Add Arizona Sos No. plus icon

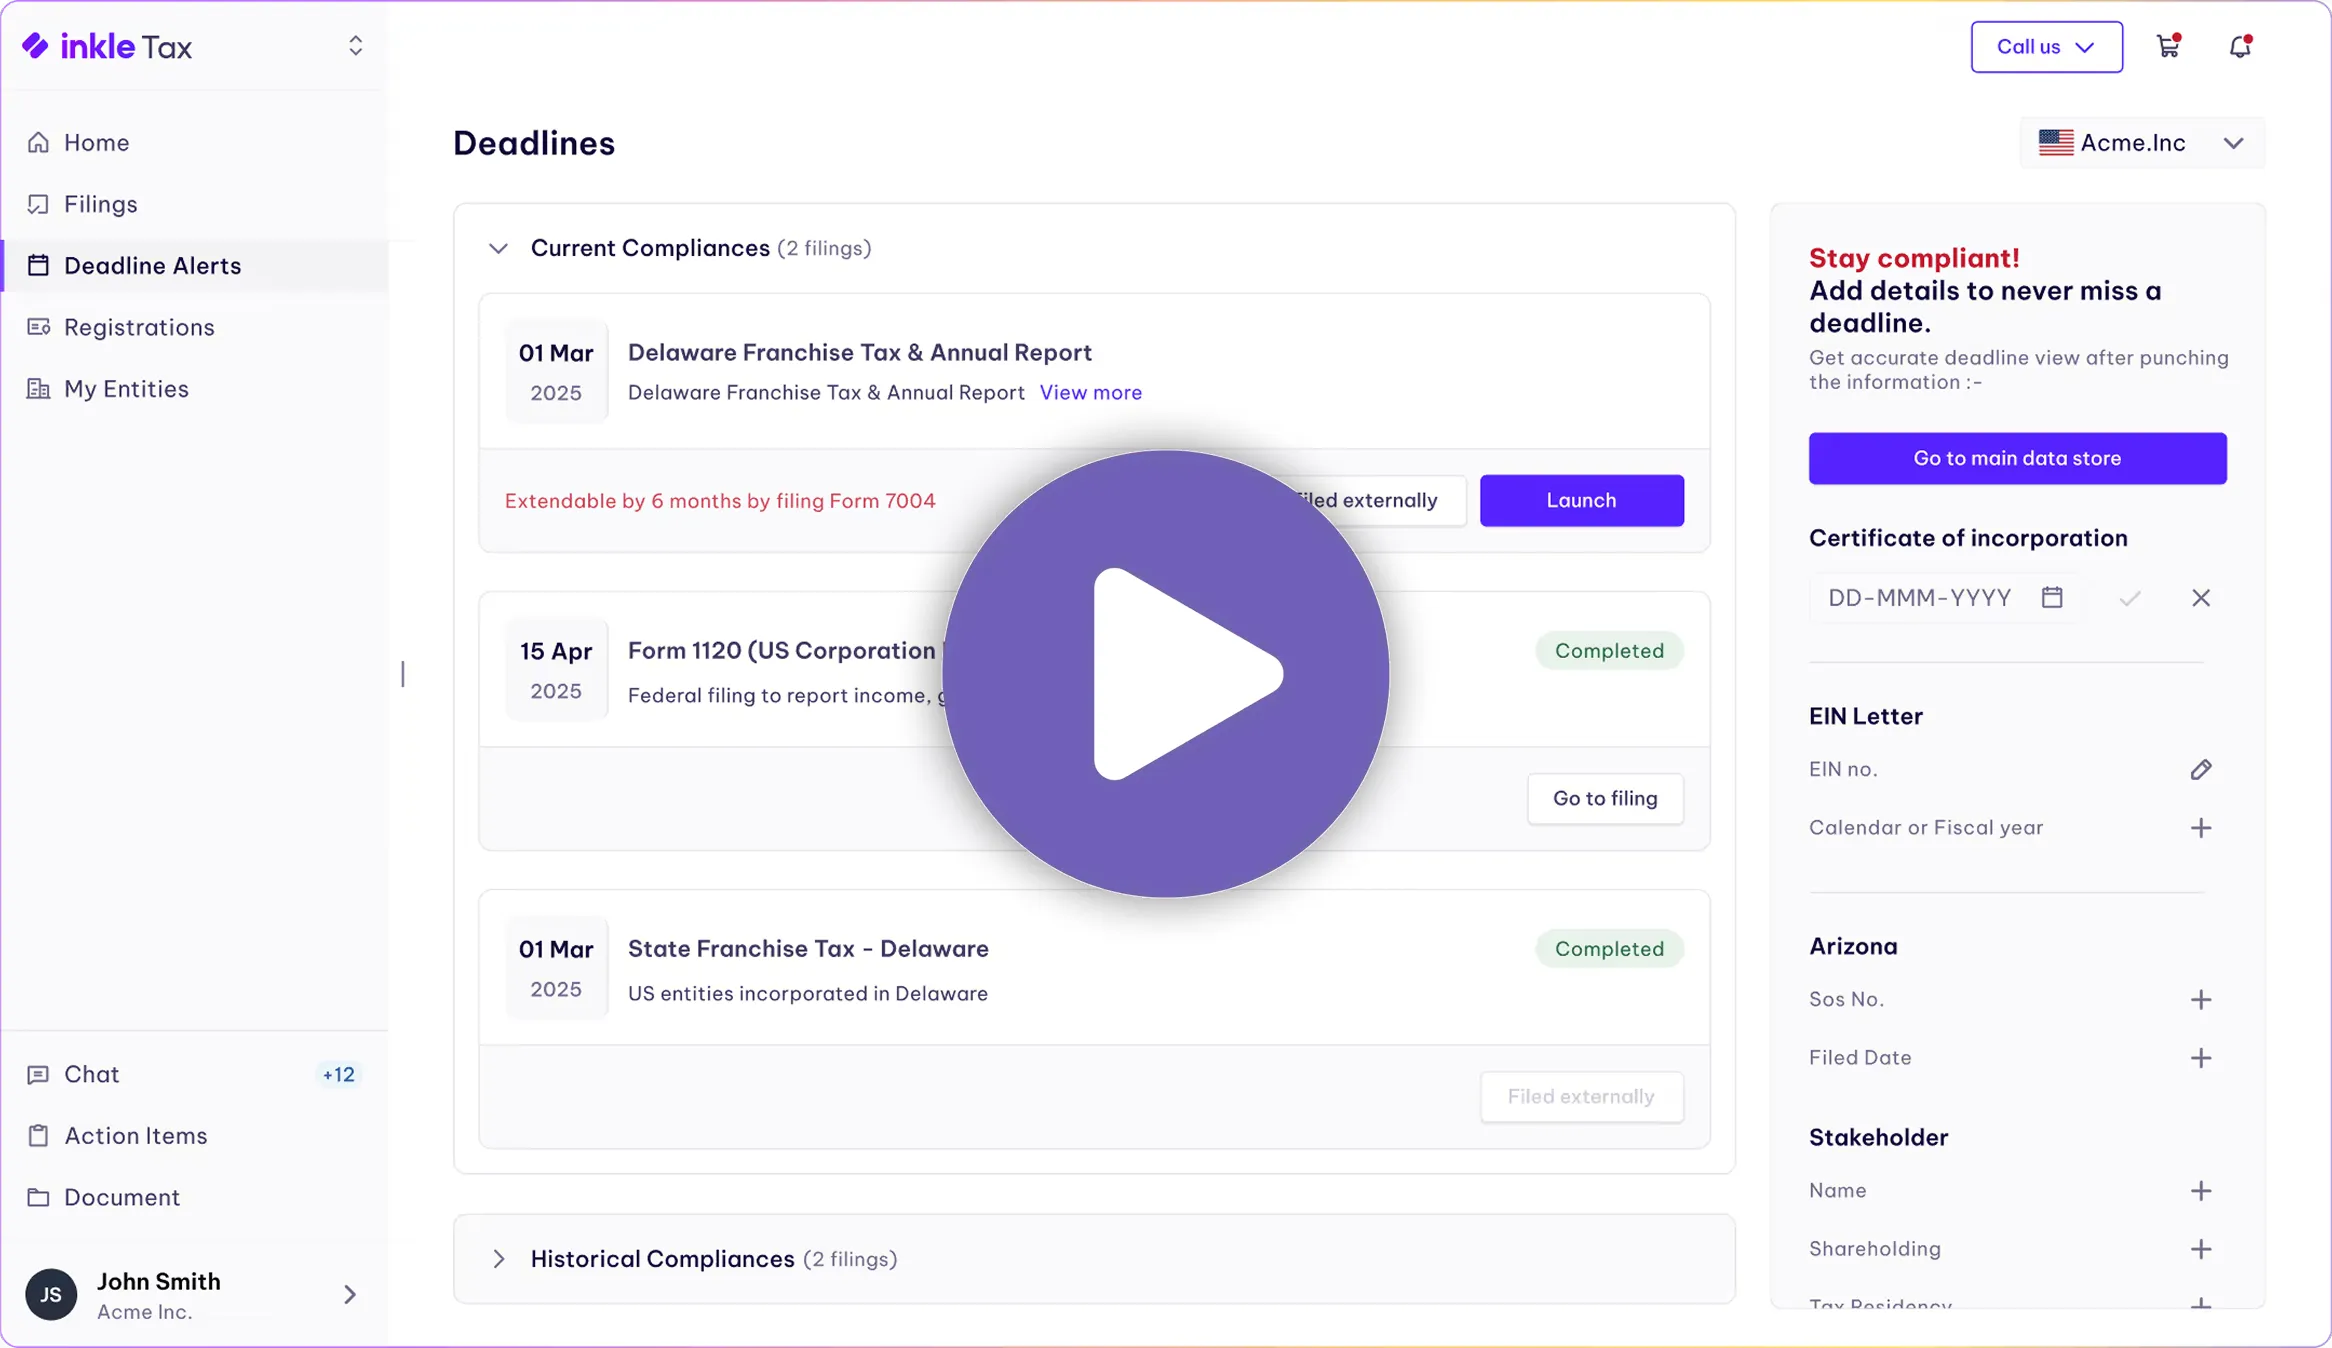[x=2200, y=1000]
